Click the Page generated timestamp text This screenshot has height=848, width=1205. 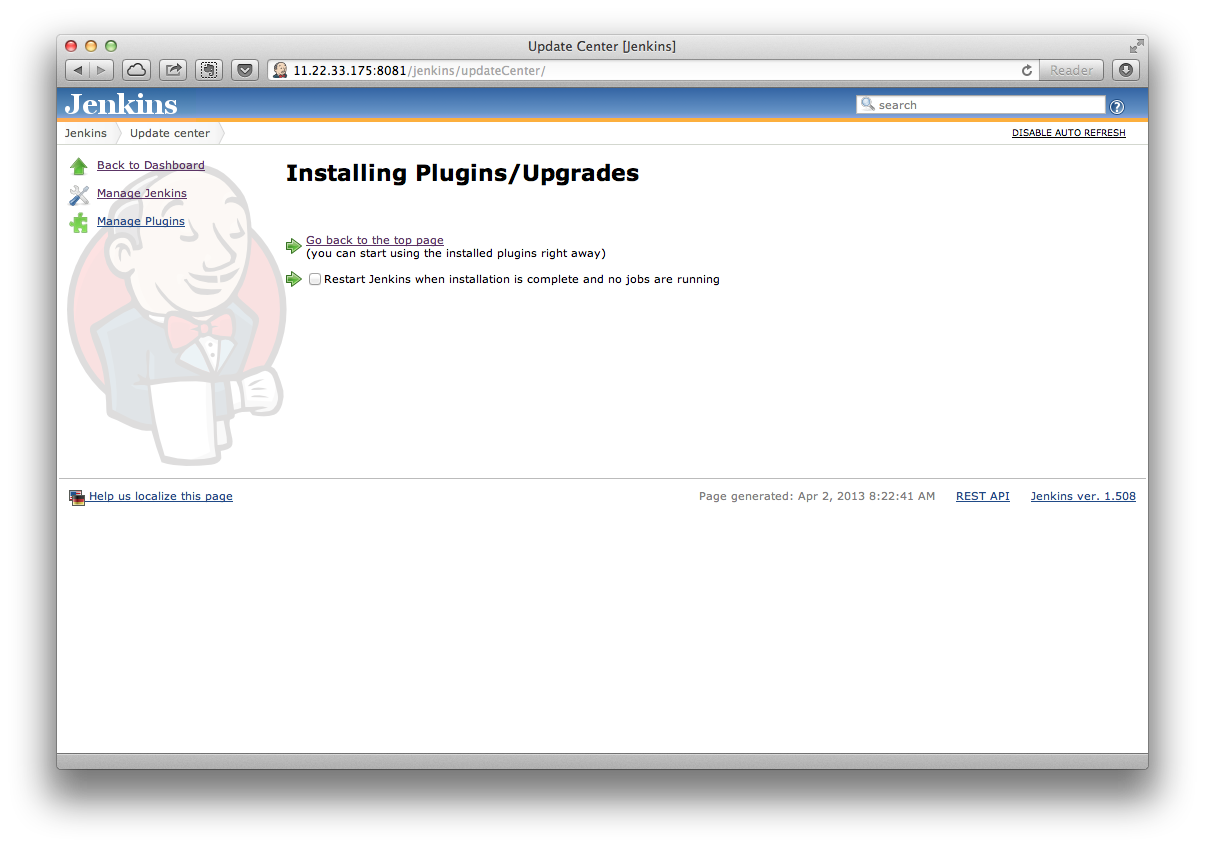coord(817,496)
